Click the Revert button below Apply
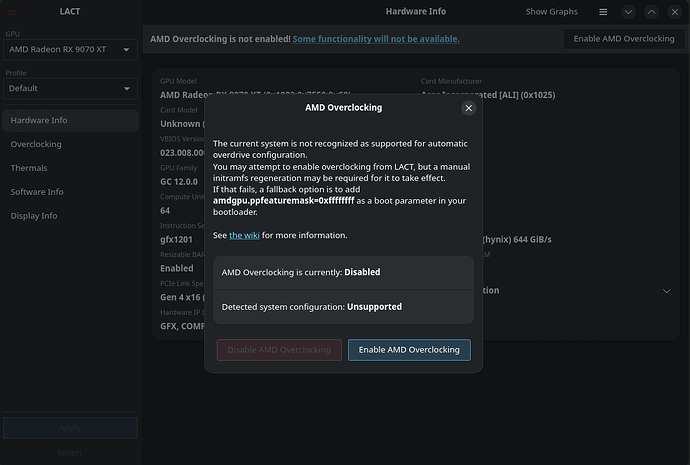The height and width of the screenshot is (465, 690). click(70, 453)
